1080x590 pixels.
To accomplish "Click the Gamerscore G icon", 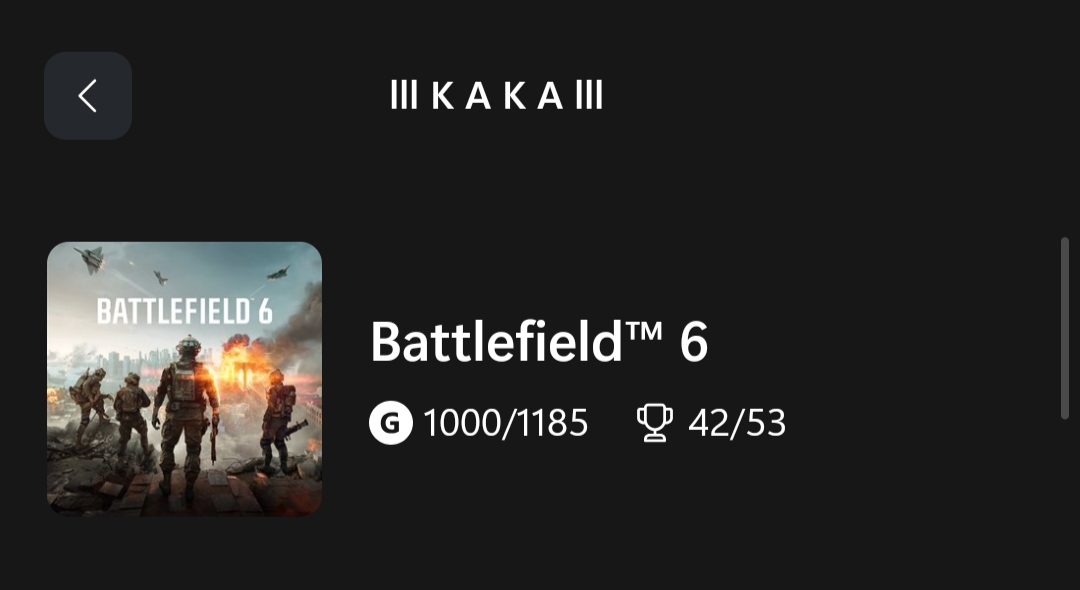I will (x=390, y=423).
